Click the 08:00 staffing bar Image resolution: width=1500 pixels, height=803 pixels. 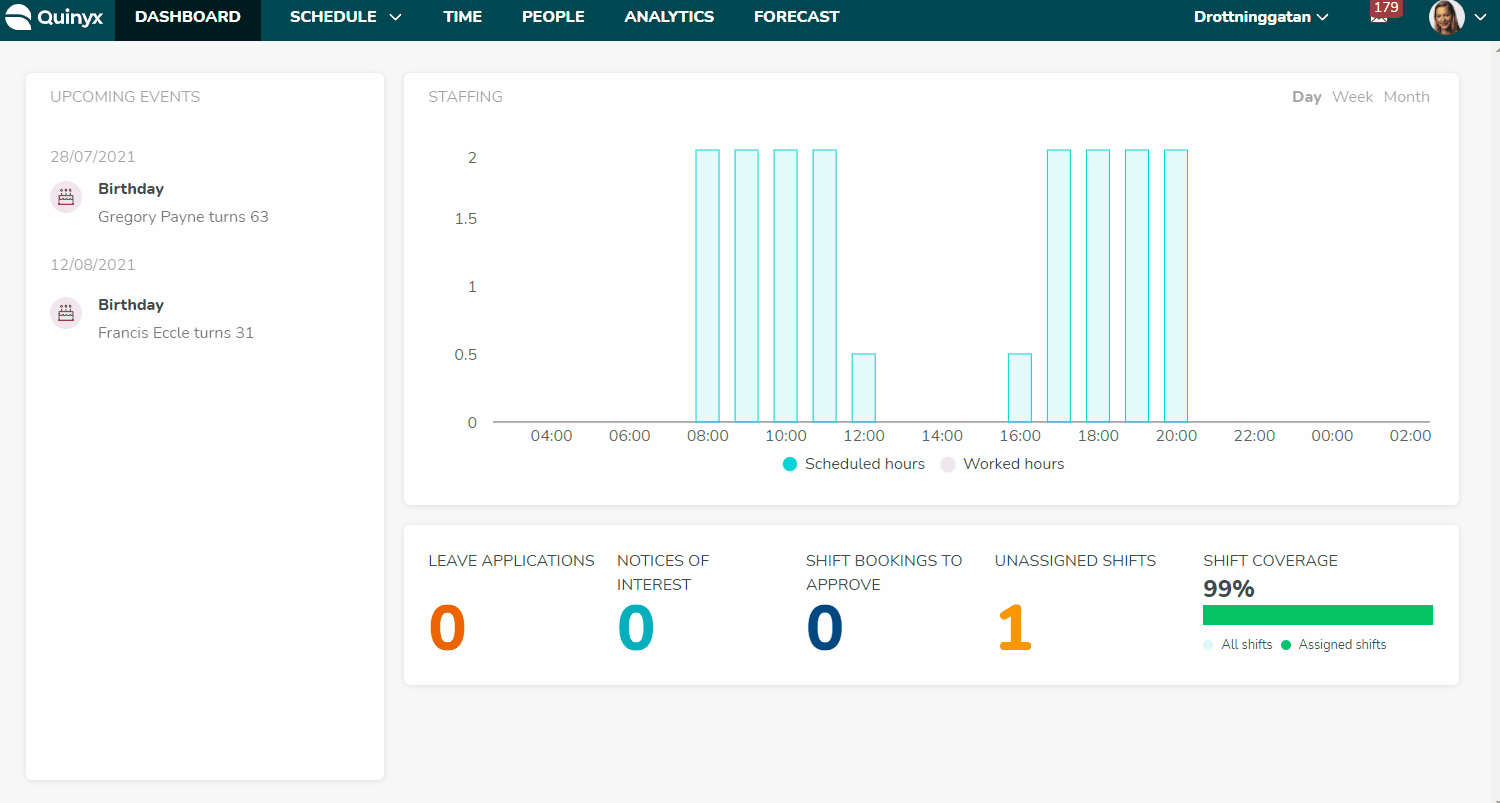click(x=707, y=286)
